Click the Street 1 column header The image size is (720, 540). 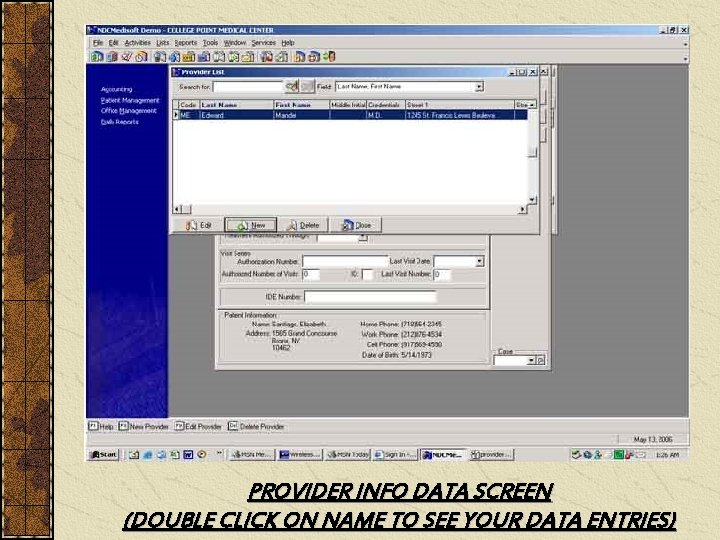coord(460,105)
